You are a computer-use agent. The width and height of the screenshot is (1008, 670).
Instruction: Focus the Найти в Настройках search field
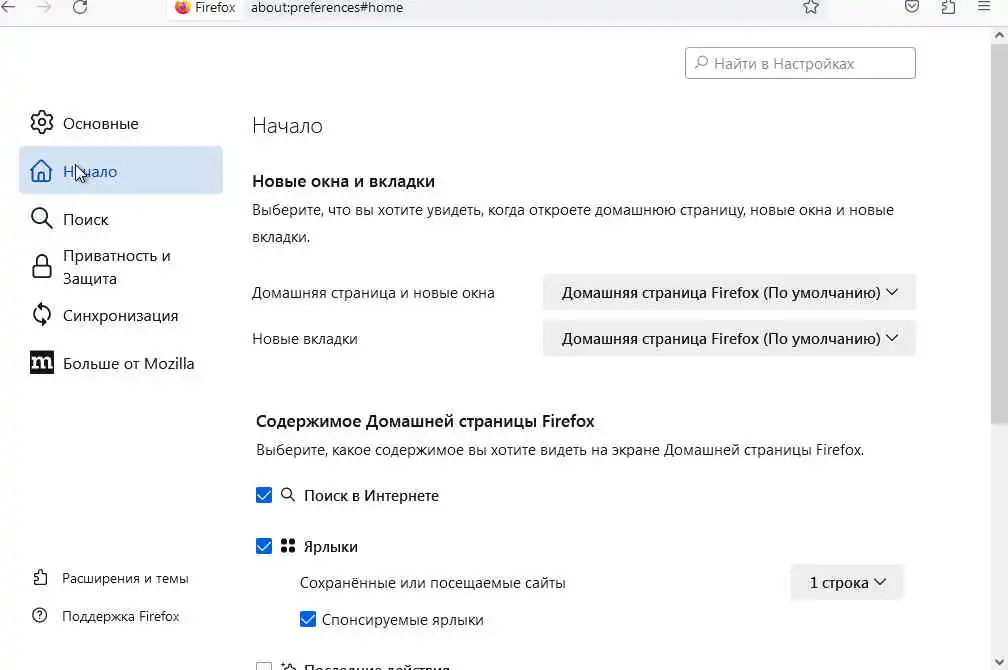[x=800, y=63]
